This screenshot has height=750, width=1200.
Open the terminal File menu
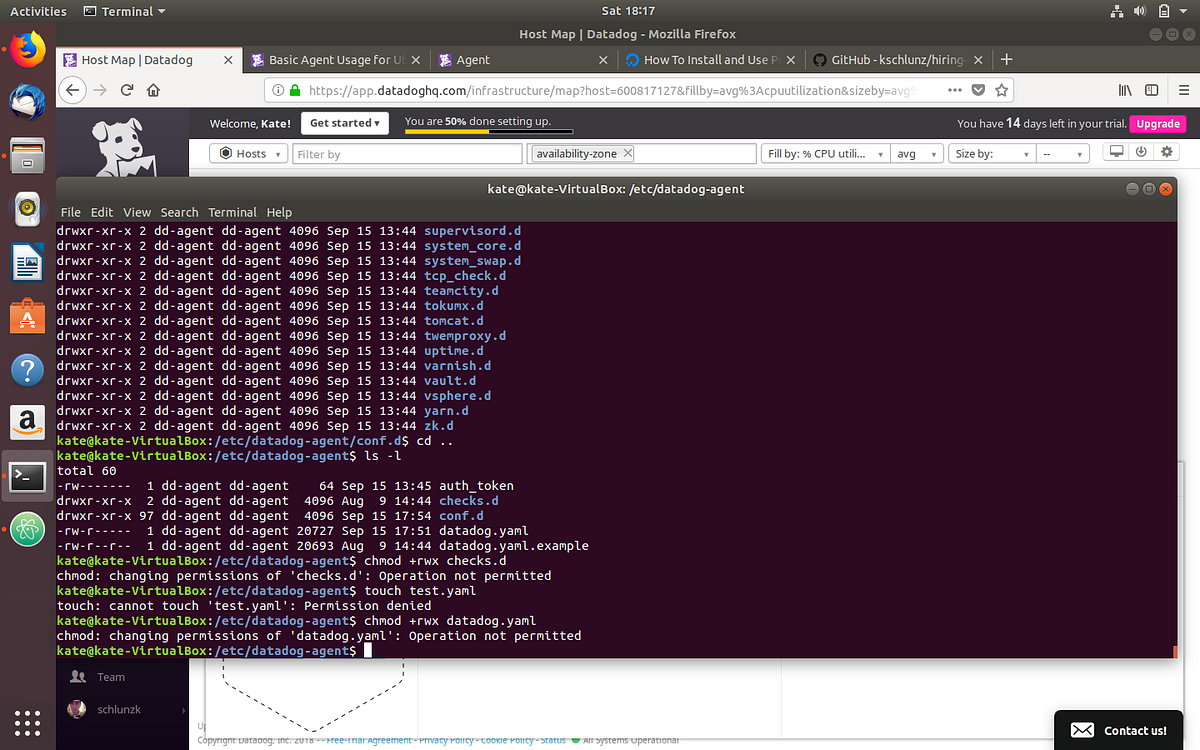pos(71,212)
